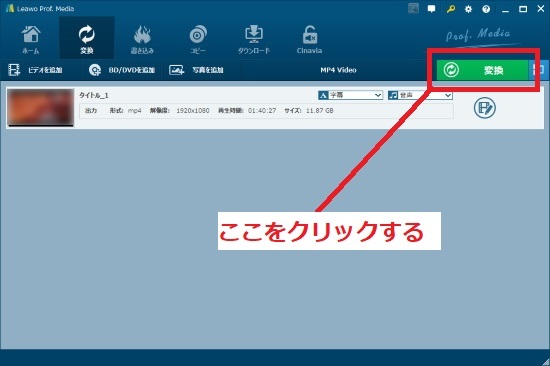The height and width of the screenshot is (366, 550).
Task: Open the MP4 Video output profile selector
Action: pyautogui.click(x=338, y=70)
